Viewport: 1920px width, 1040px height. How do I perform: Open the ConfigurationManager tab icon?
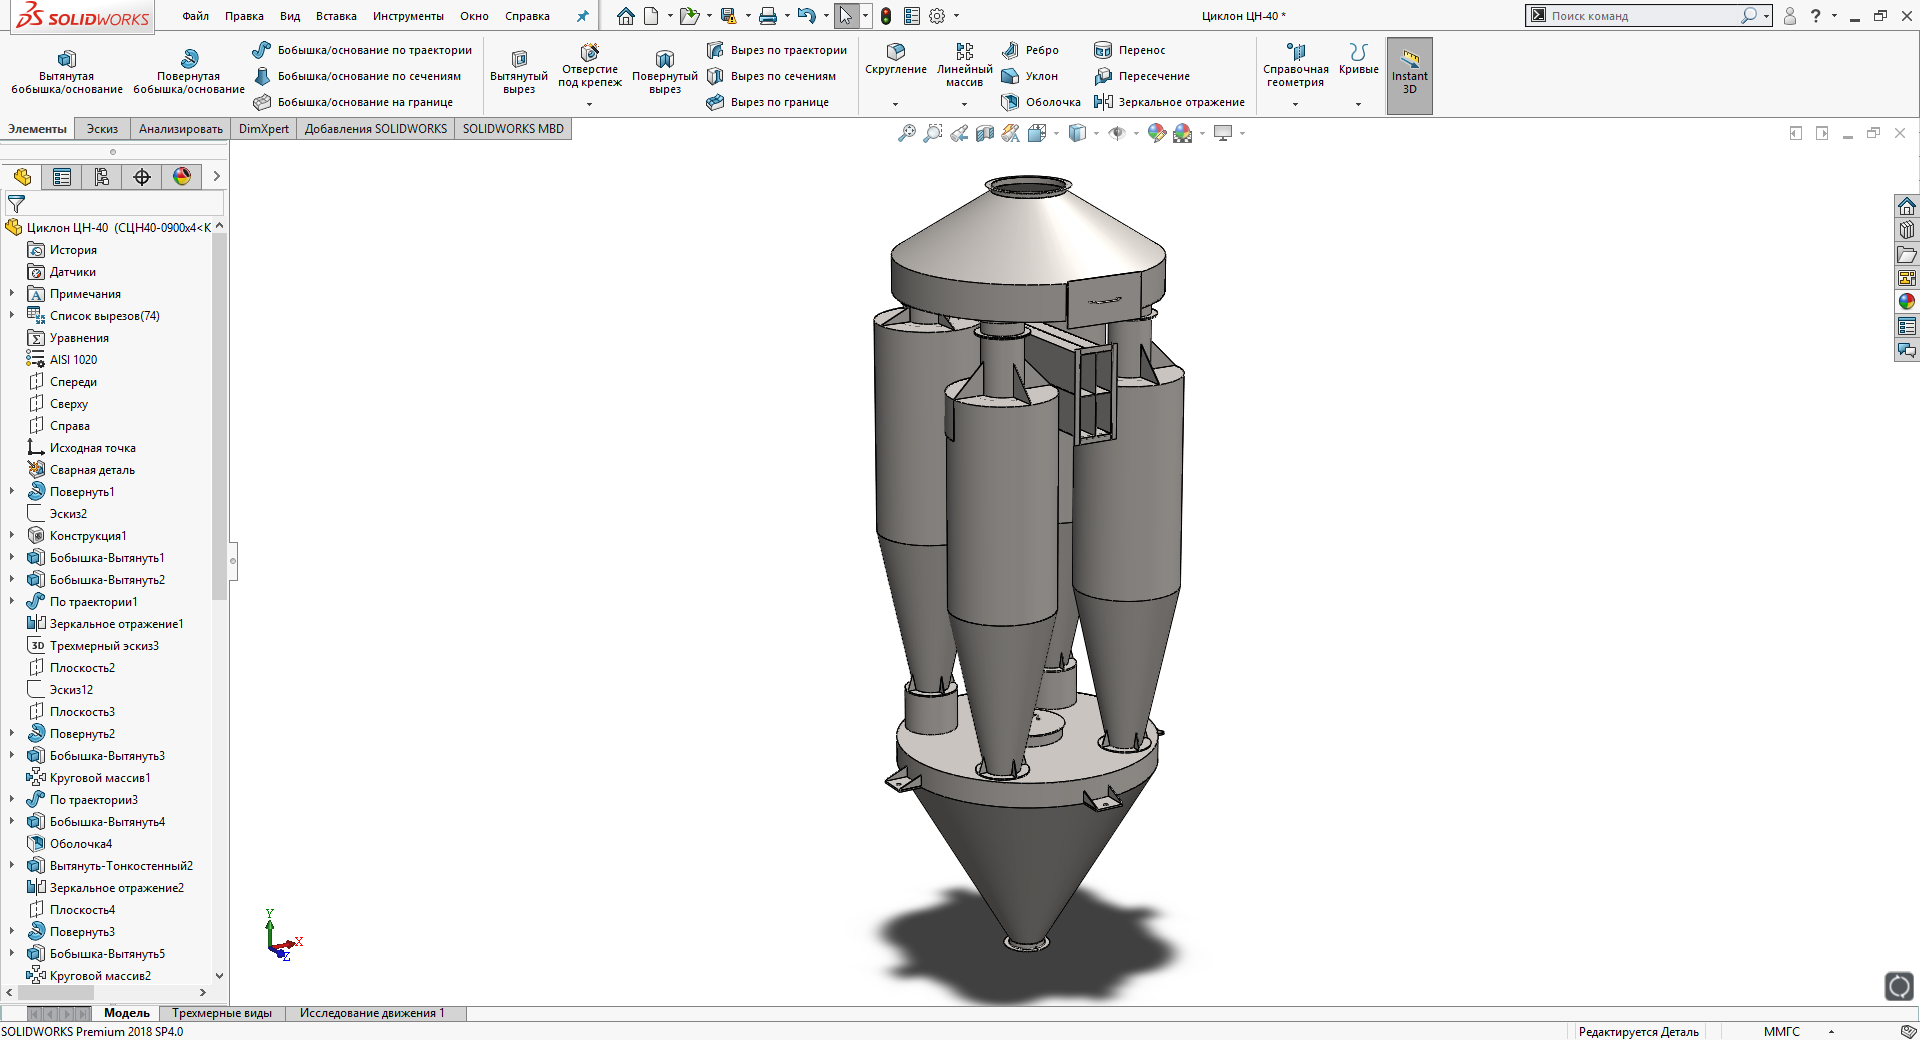(102, 177)
